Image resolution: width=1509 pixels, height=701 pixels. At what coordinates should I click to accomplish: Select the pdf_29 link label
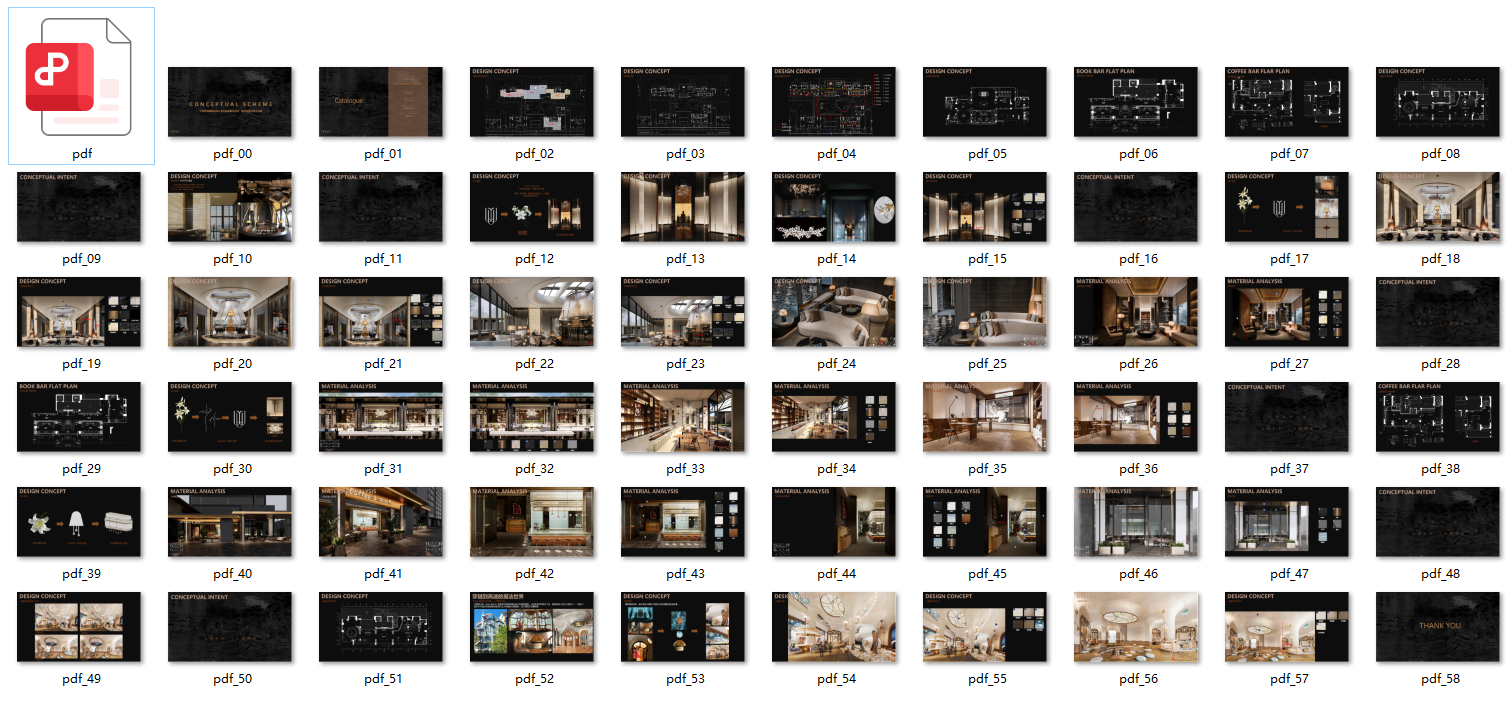coord(79,468)
